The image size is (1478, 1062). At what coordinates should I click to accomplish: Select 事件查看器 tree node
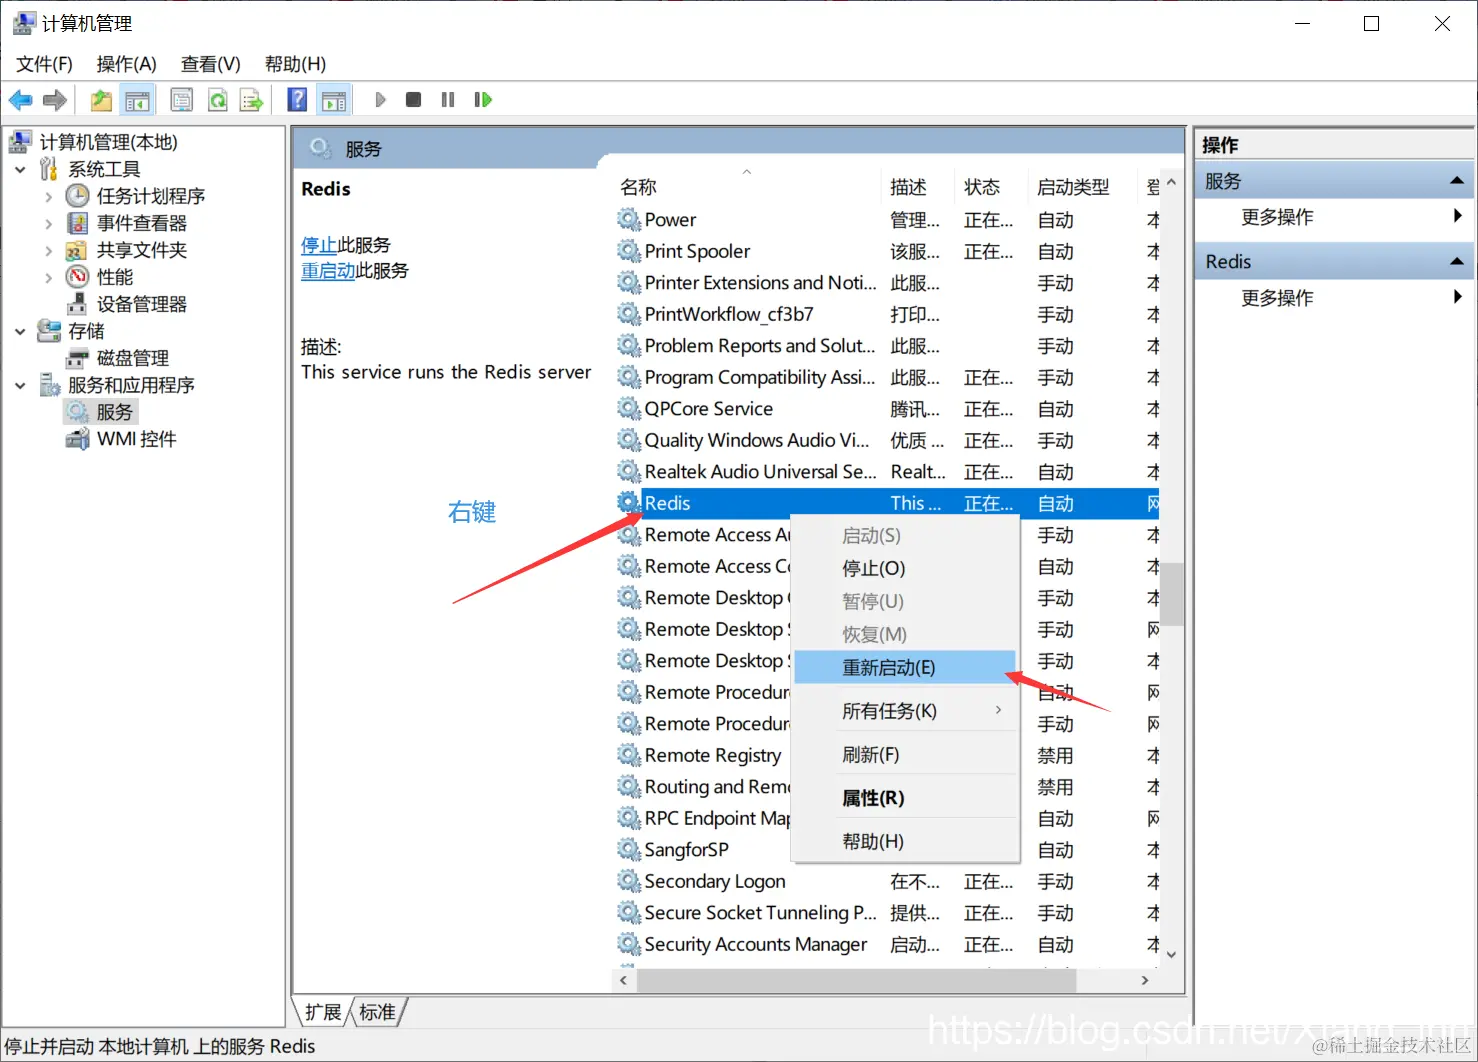tap(141, 223)
